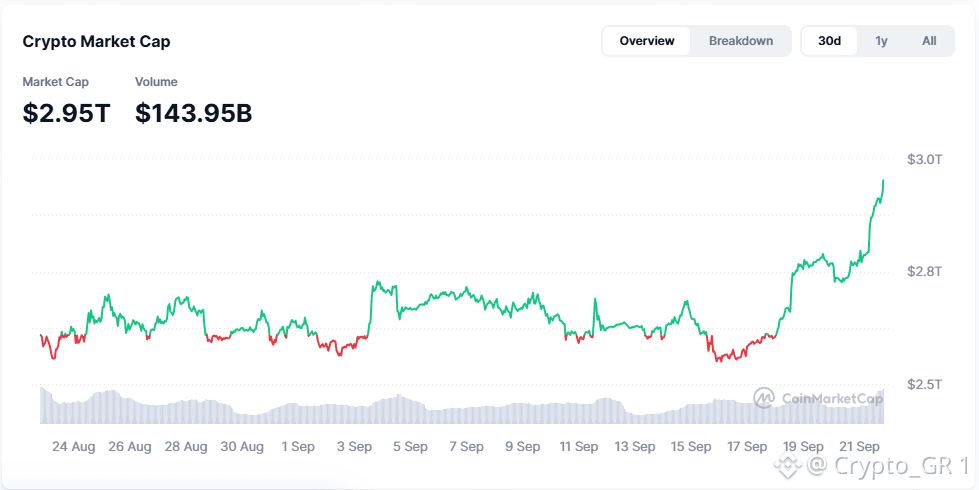Click the 13 Sep date marker
The image size is (979, 490).
click(635, 447)
